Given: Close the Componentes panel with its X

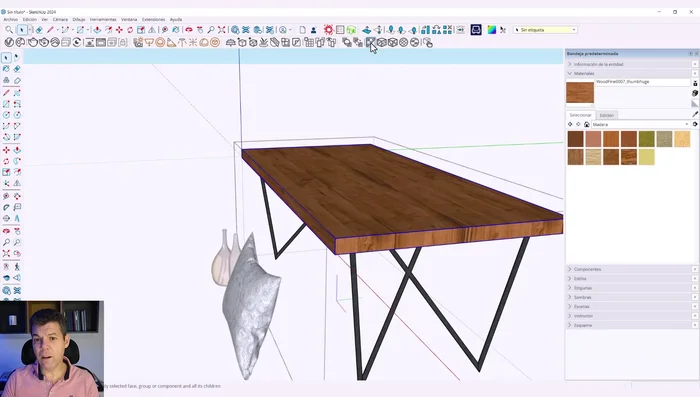Looking at the screenshot, I should (695, 269).
